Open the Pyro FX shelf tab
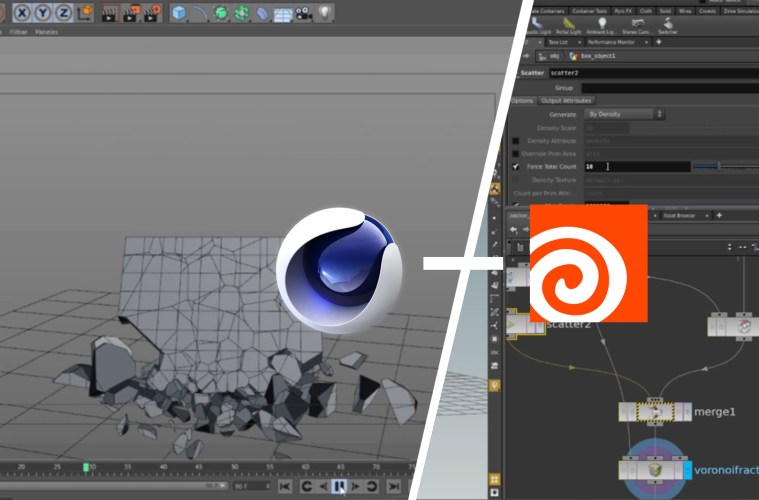The width and height of the screenshot is (759, 500). (623, 11)
